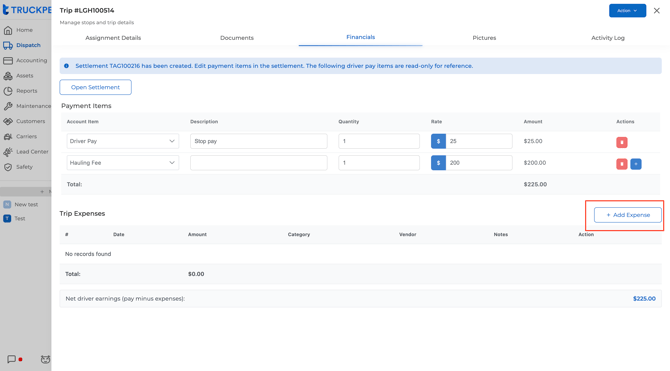The width and height of the screenshot is (670, 371).
Task: Switch to the Pictures tab
Action: pyautogui.click(x=484, y=38)
